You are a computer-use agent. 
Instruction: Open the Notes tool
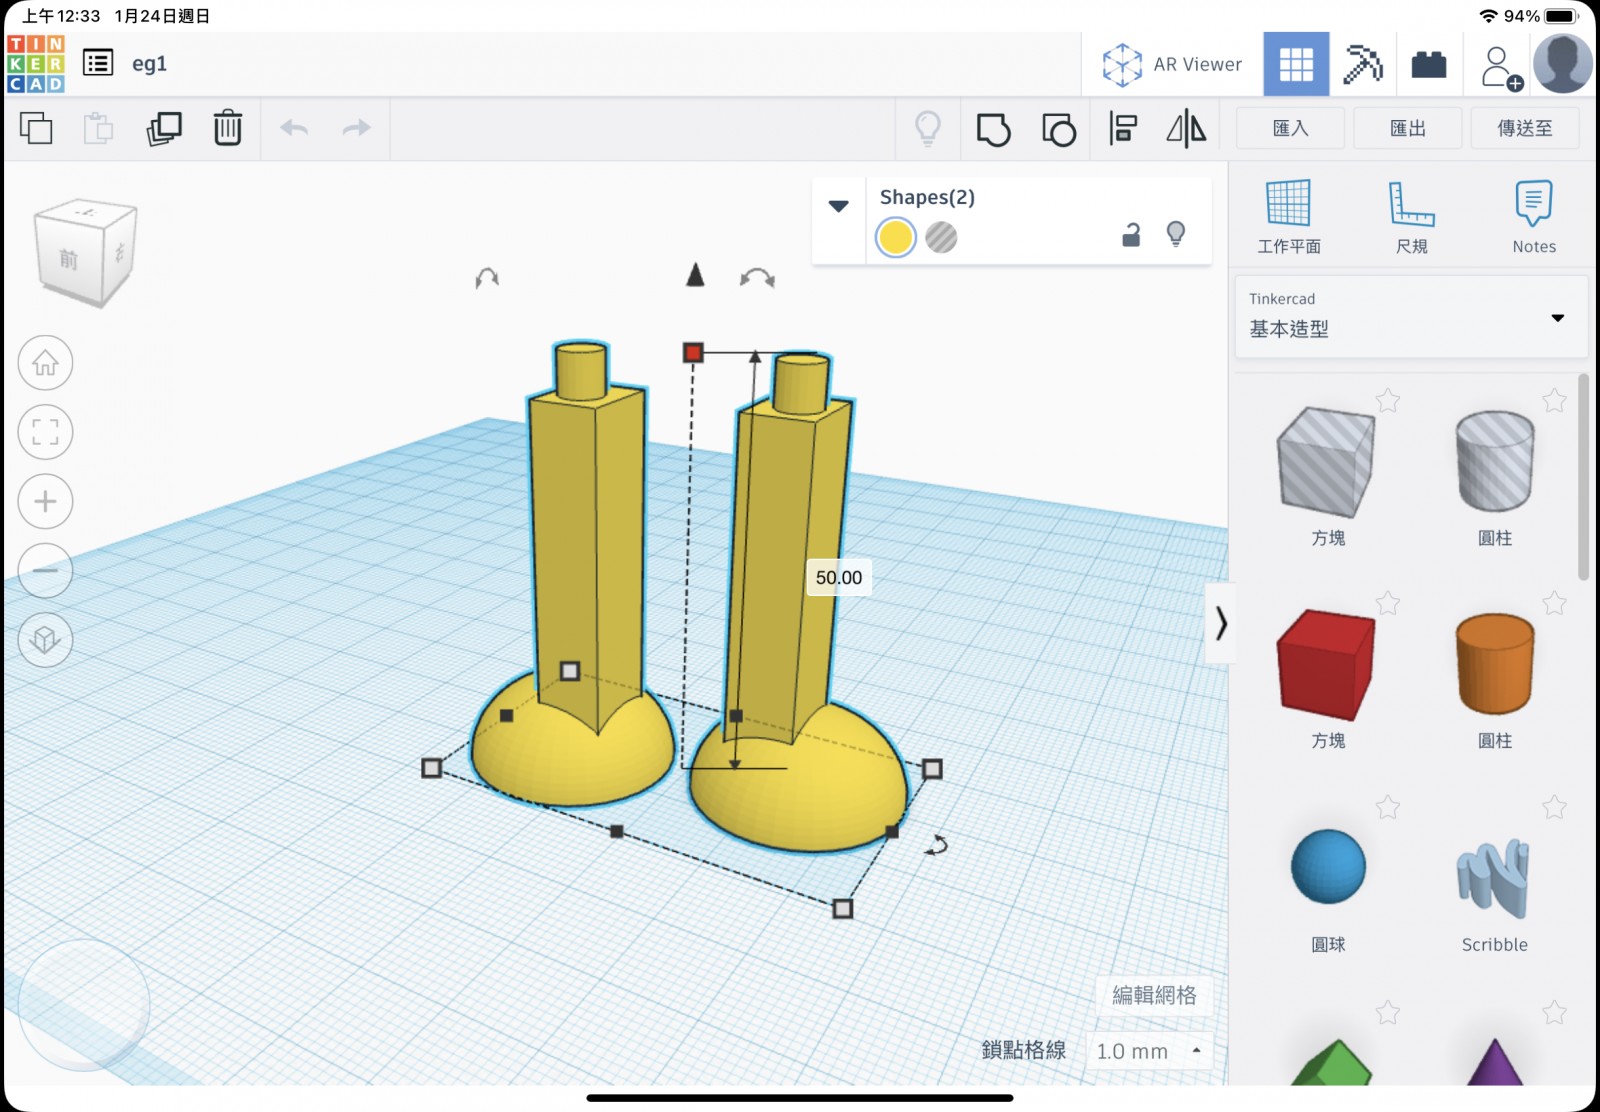[x=1534, y=217]
